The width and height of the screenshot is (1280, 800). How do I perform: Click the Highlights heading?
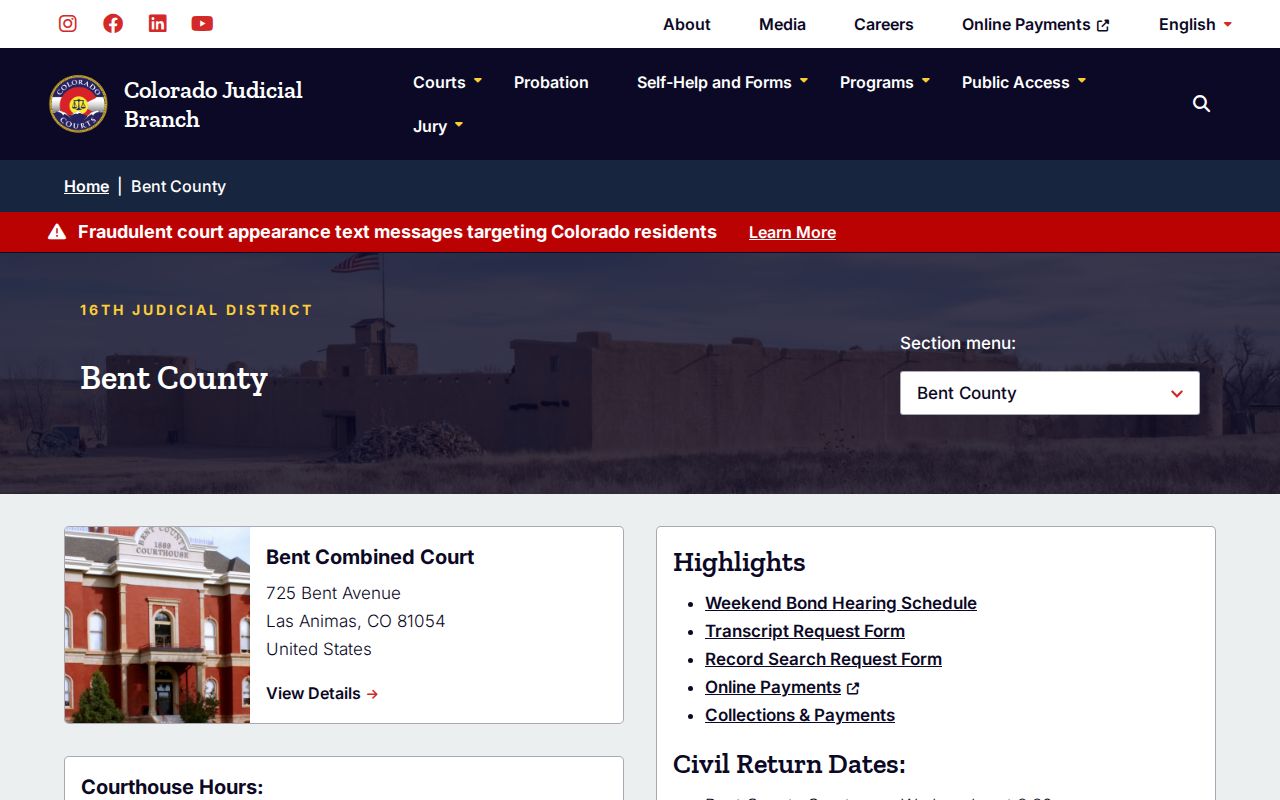739,562
